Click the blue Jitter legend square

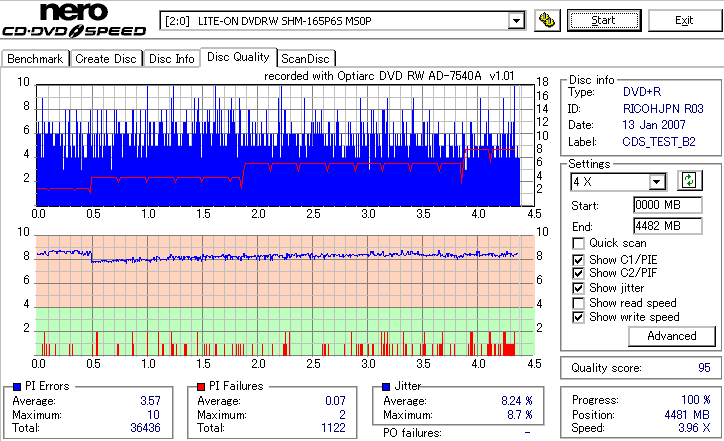386,387
